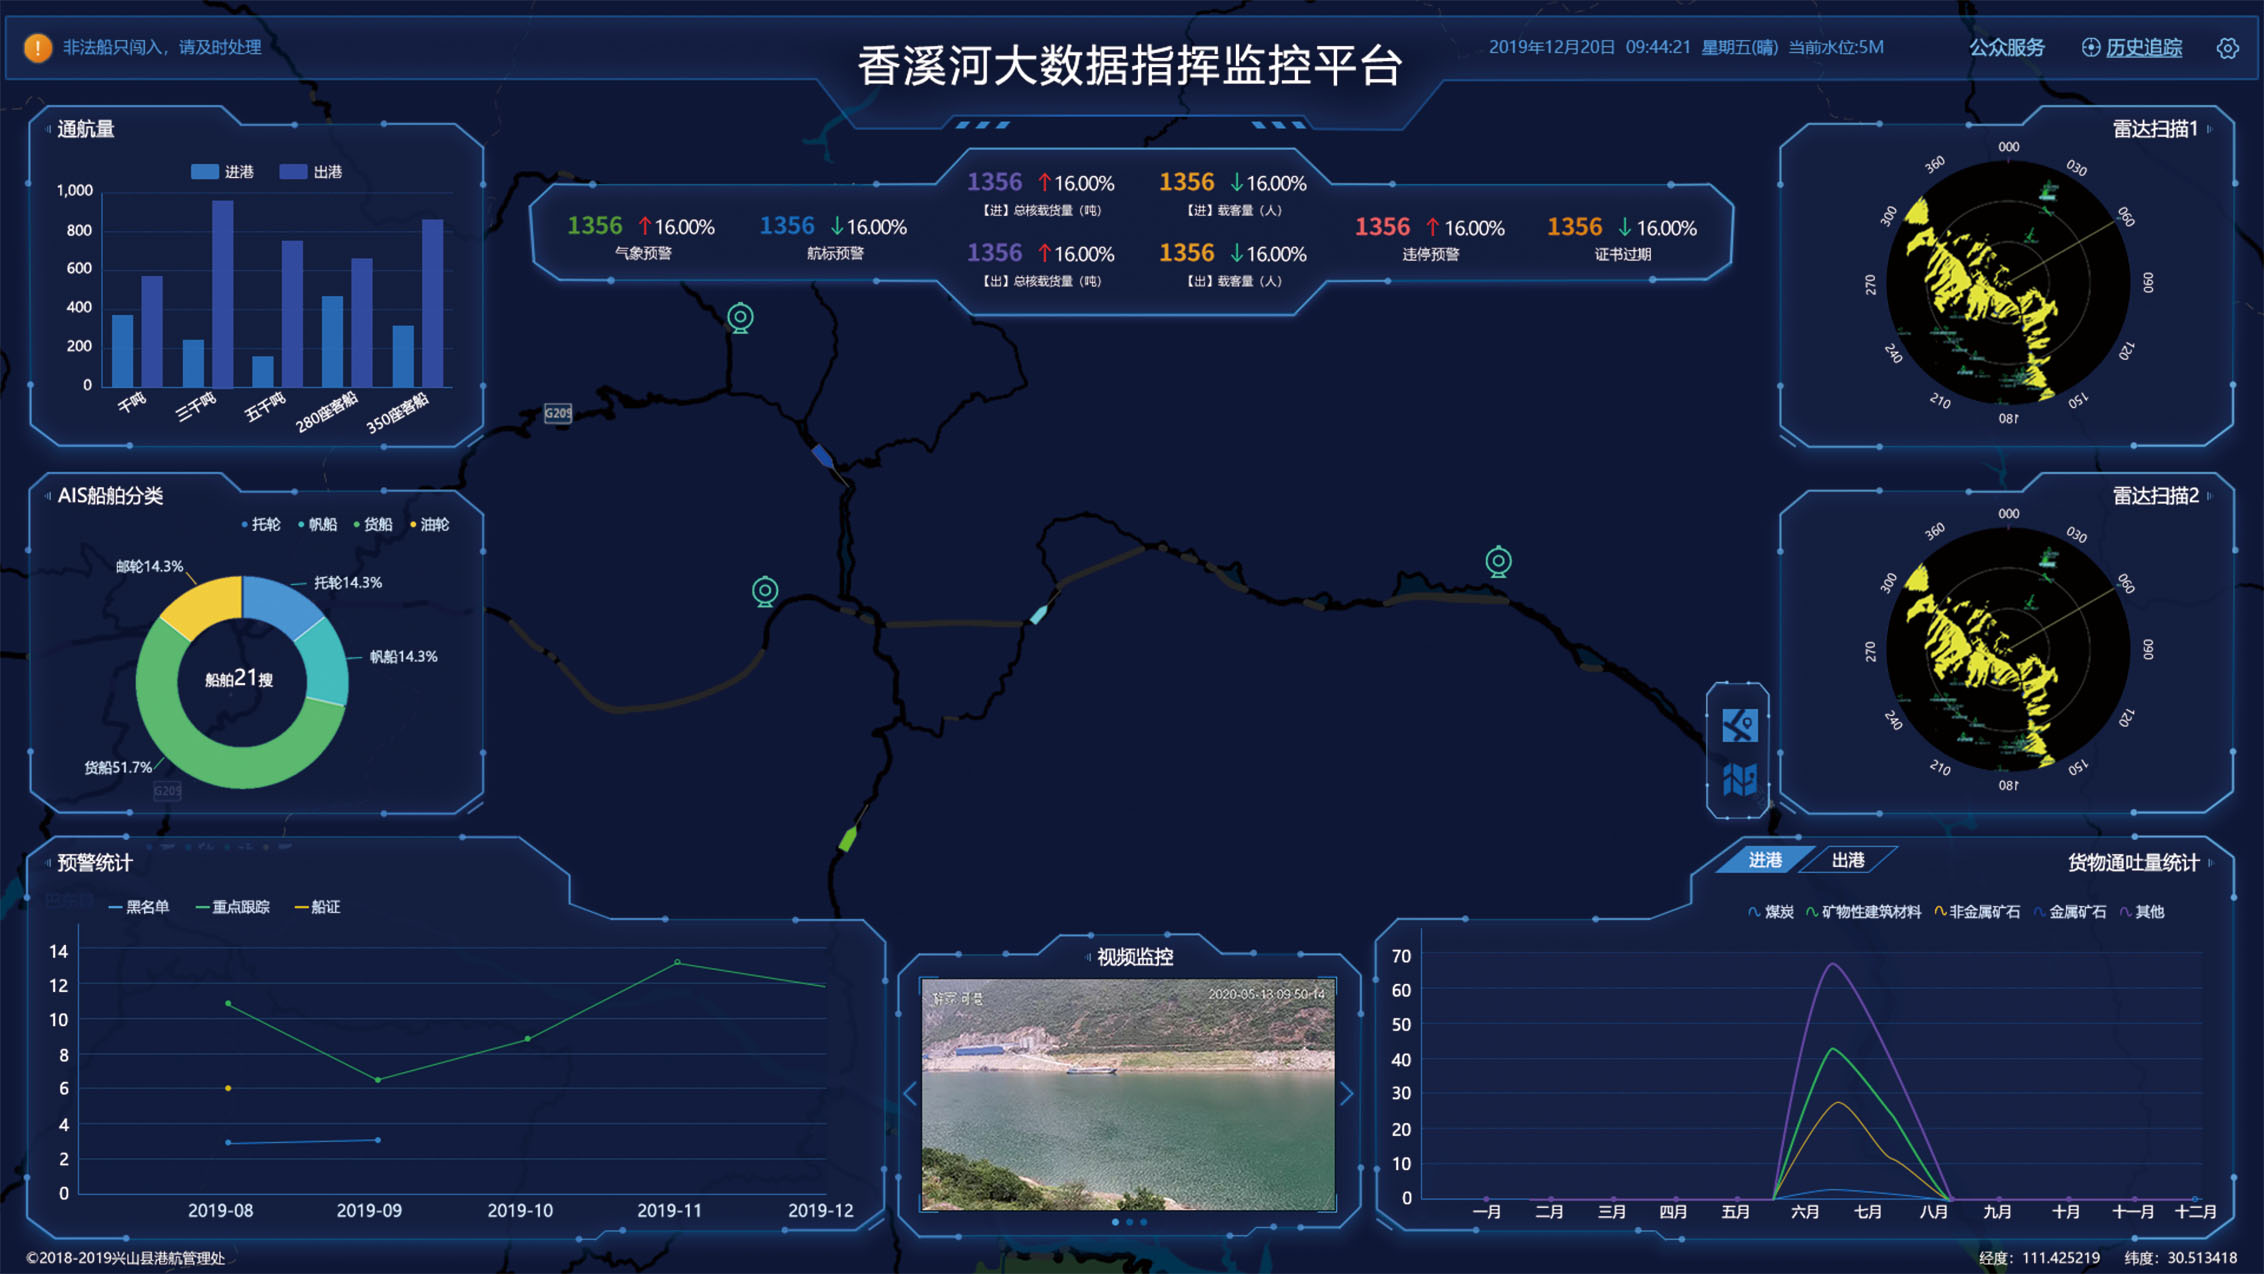Click the easternmost camera marker on map

pyautogui.click(x=1498, y=561)
